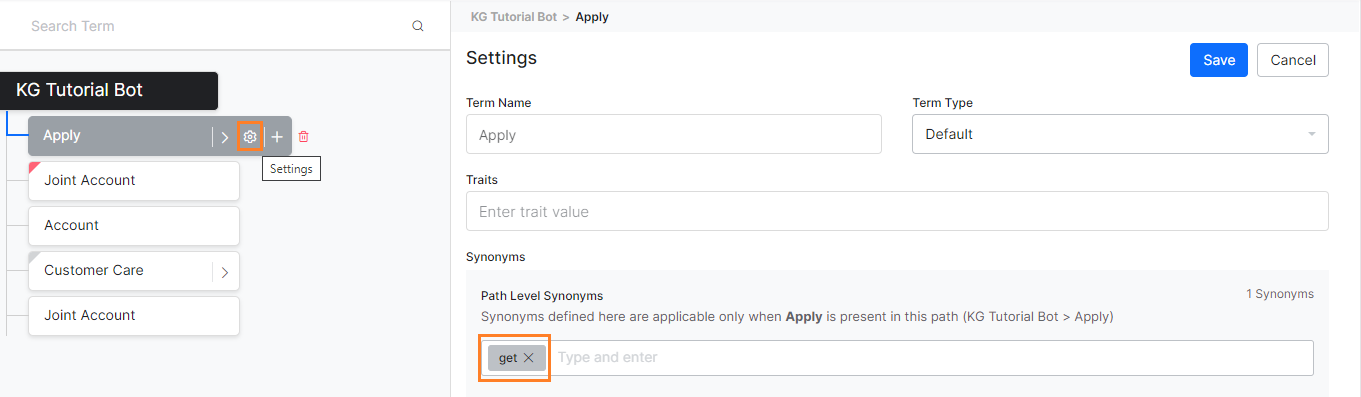Expand the Customer Care node arrow
This screenshot has width=1361, height=397.
click(225, 271)
